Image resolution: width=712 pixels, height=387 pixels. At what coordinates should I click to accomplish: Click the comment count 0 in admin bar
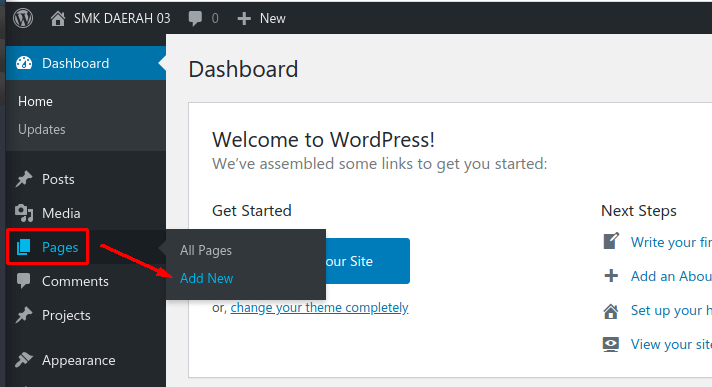point(215,19)
